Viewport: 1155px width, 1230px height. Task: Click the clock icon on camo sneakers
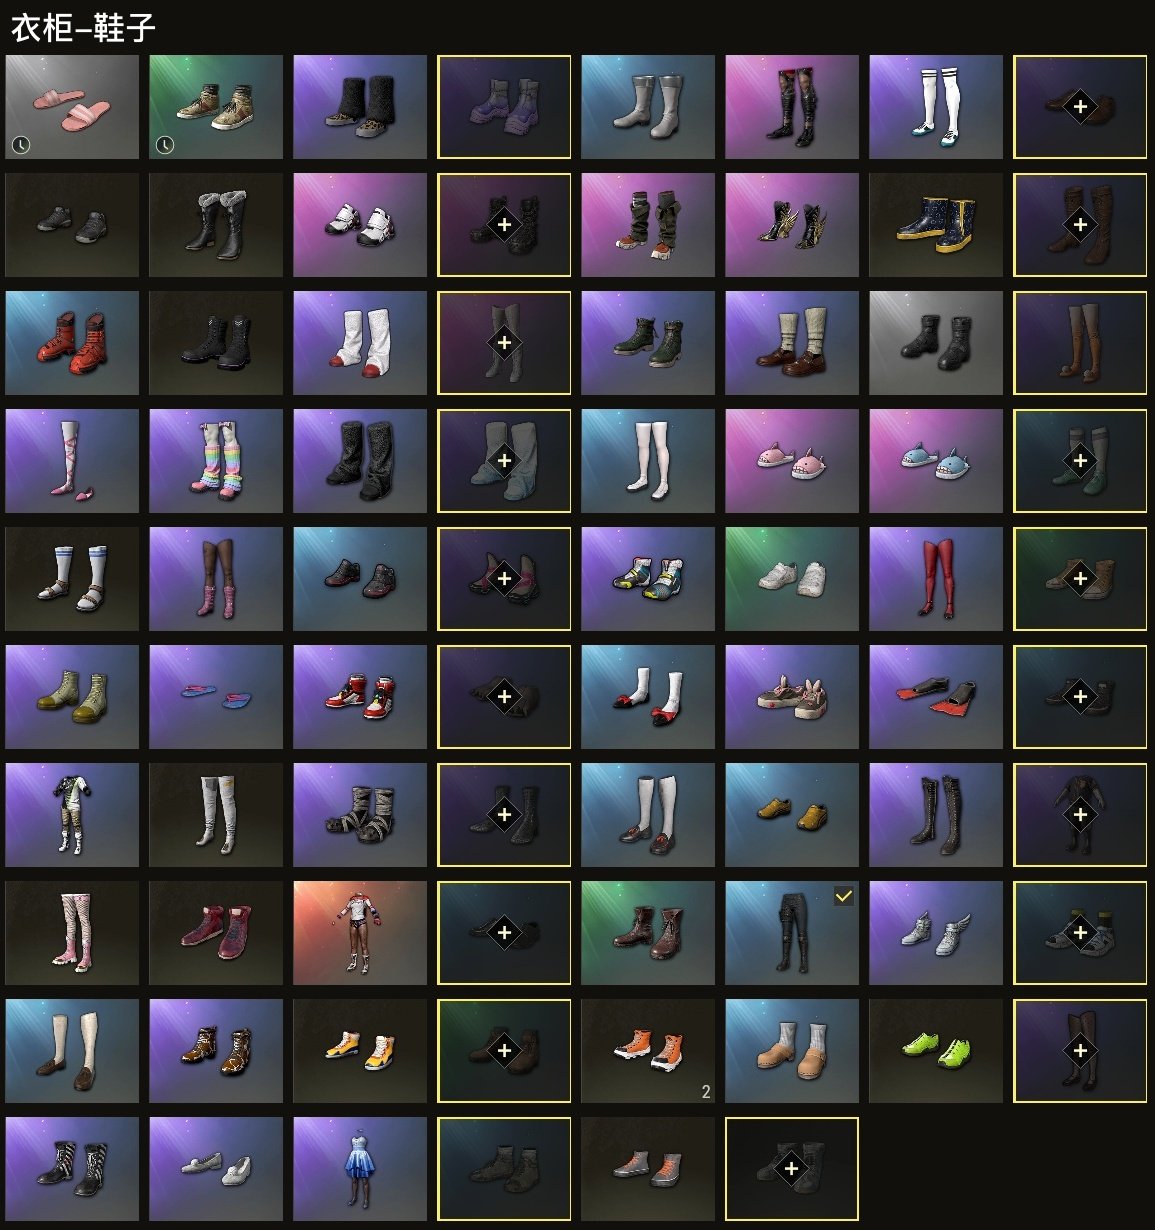165,145
